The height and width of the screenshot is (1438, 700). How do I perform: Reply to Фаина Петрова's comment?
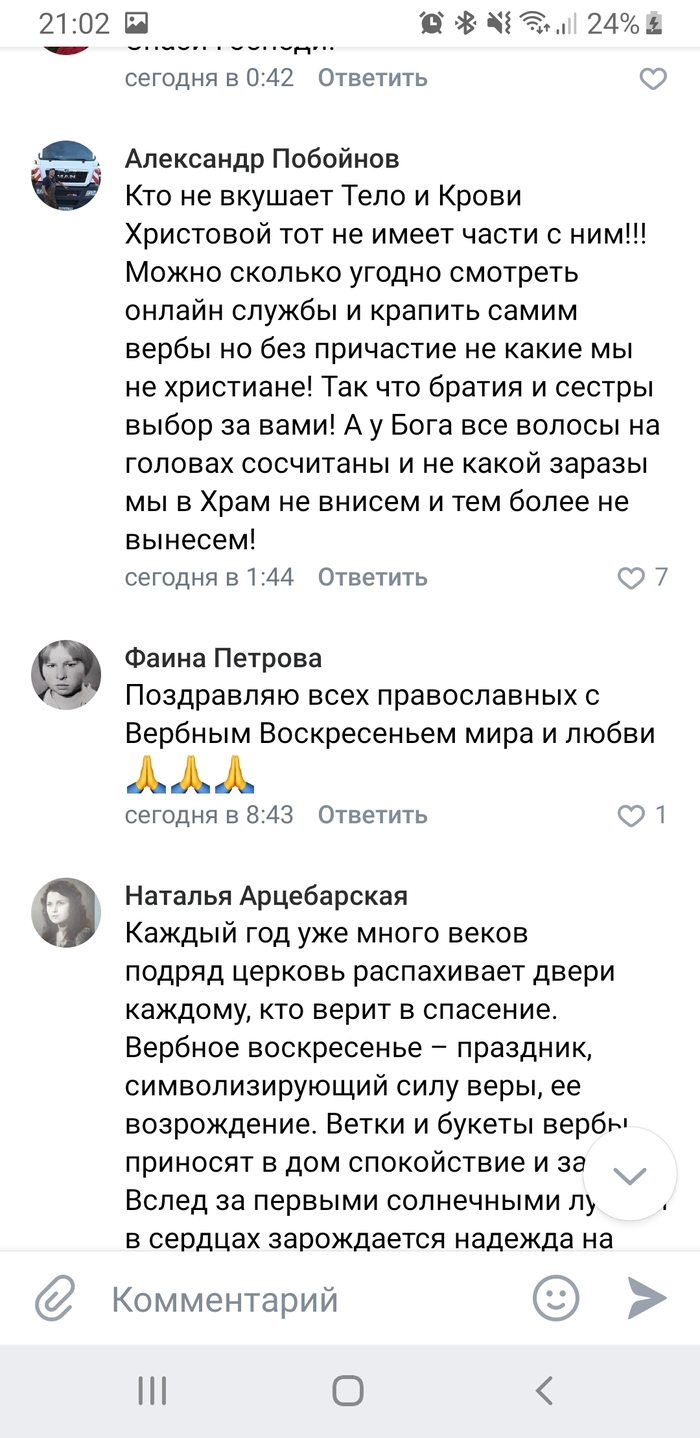click(x=372, y=815)
